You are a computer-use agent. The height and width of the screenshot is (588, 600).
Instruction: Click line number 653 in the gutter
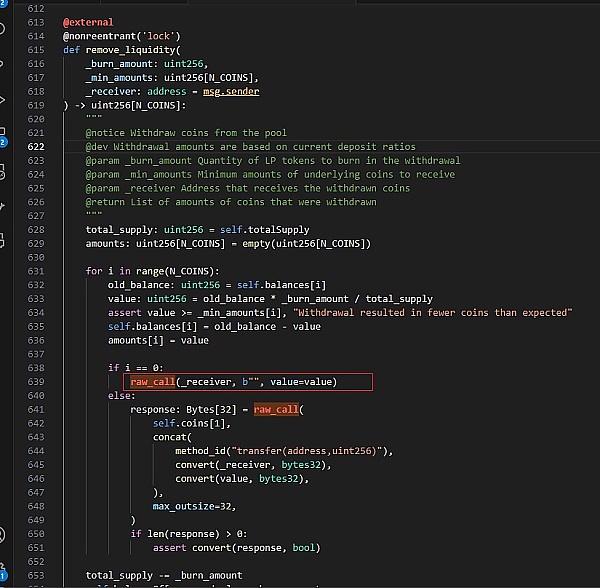click(36, 575)
